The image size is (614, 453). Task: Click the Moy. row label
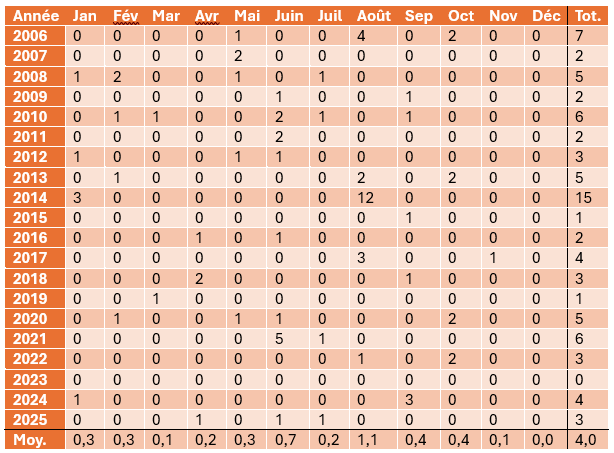tap(29, 440)
